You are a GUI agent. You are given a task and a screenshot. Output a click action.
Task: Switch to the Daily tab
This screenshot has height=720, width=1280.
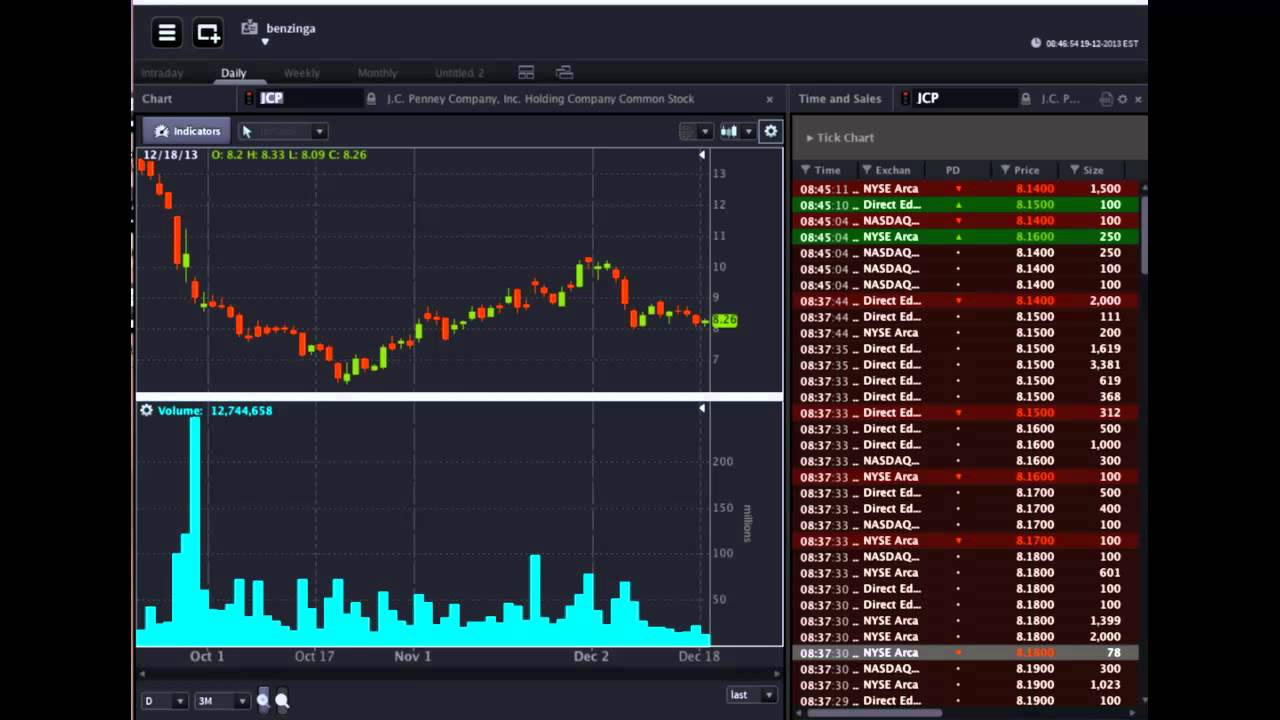(234, 73)
